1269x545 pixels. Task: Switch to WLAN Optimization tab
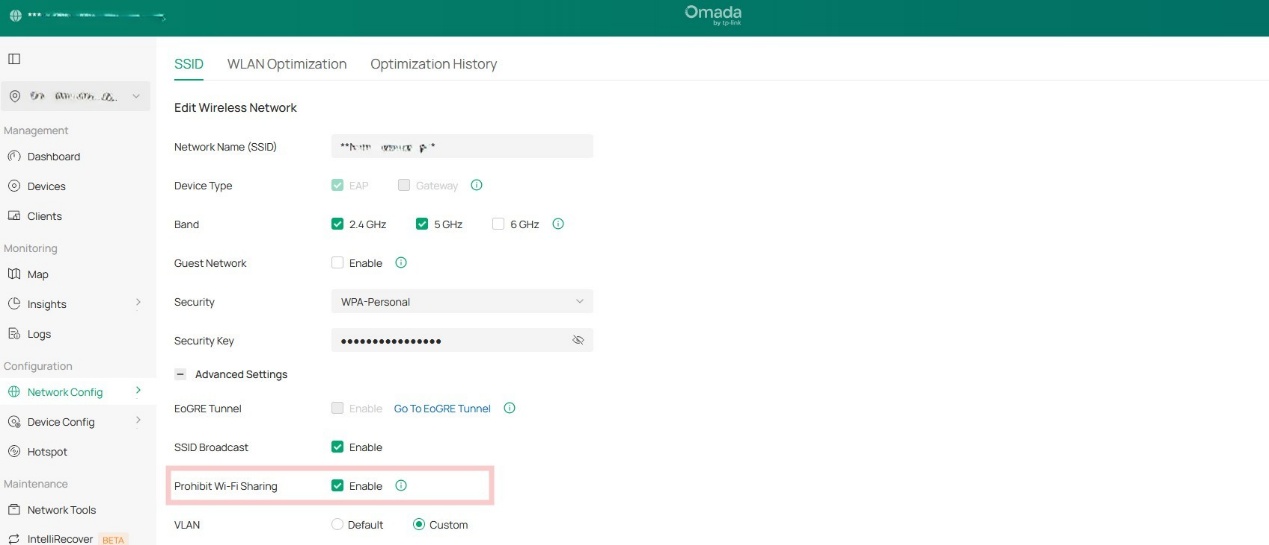point(287,64)
